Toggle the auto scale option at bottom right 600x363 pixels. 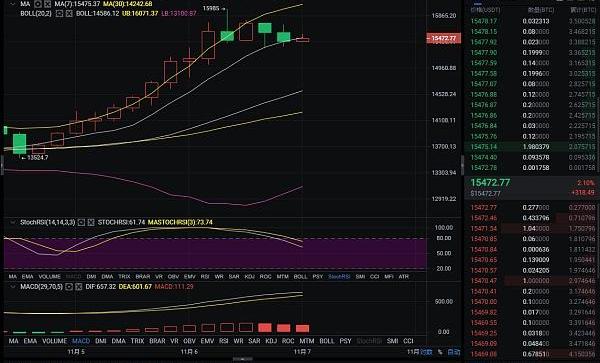(x=454, y=352)
